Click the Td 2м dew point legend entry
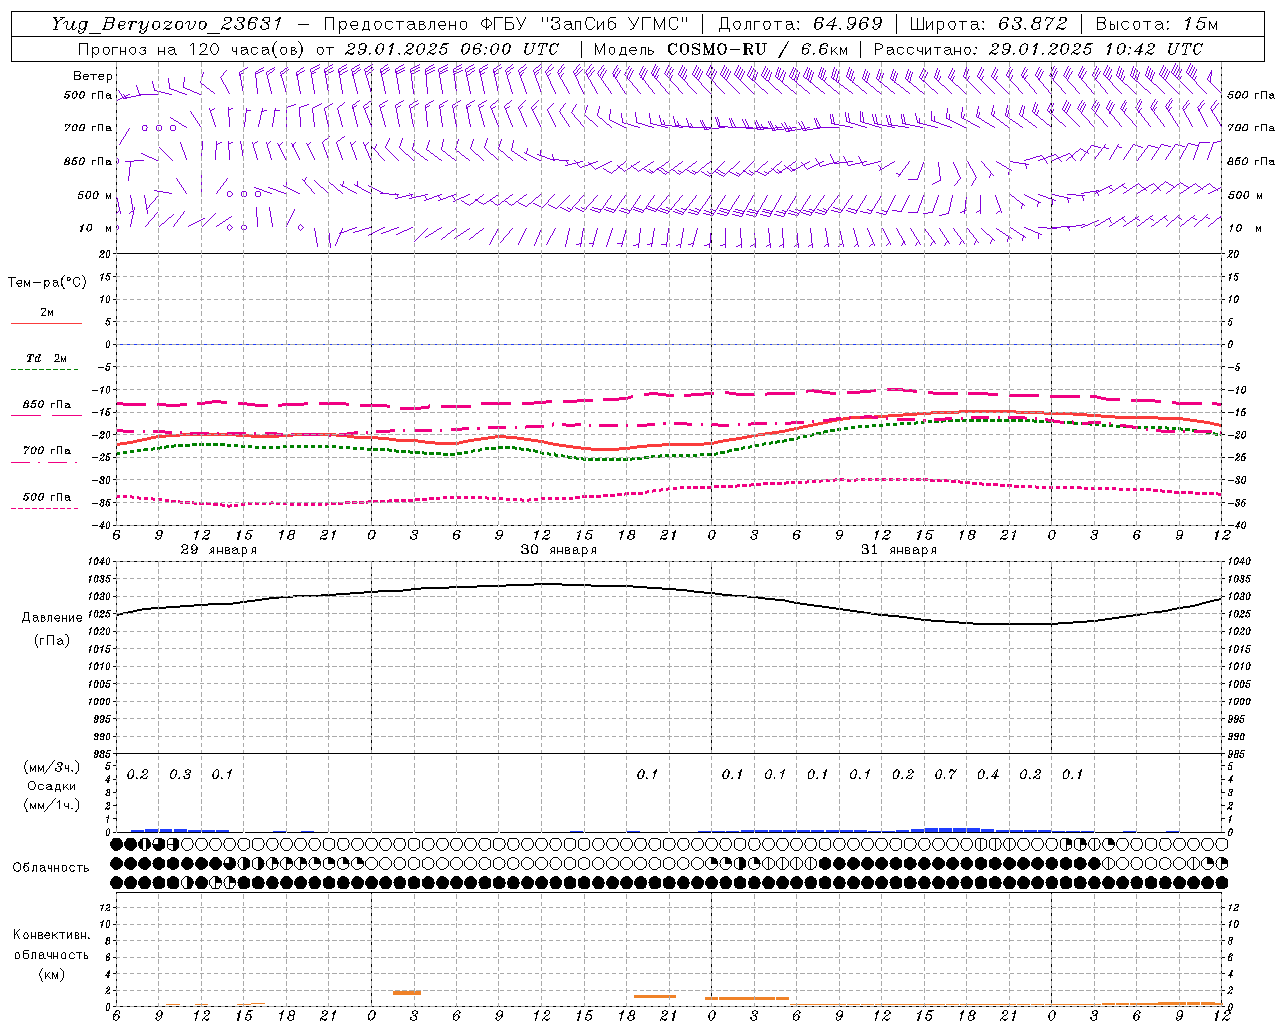 (47, 358)
